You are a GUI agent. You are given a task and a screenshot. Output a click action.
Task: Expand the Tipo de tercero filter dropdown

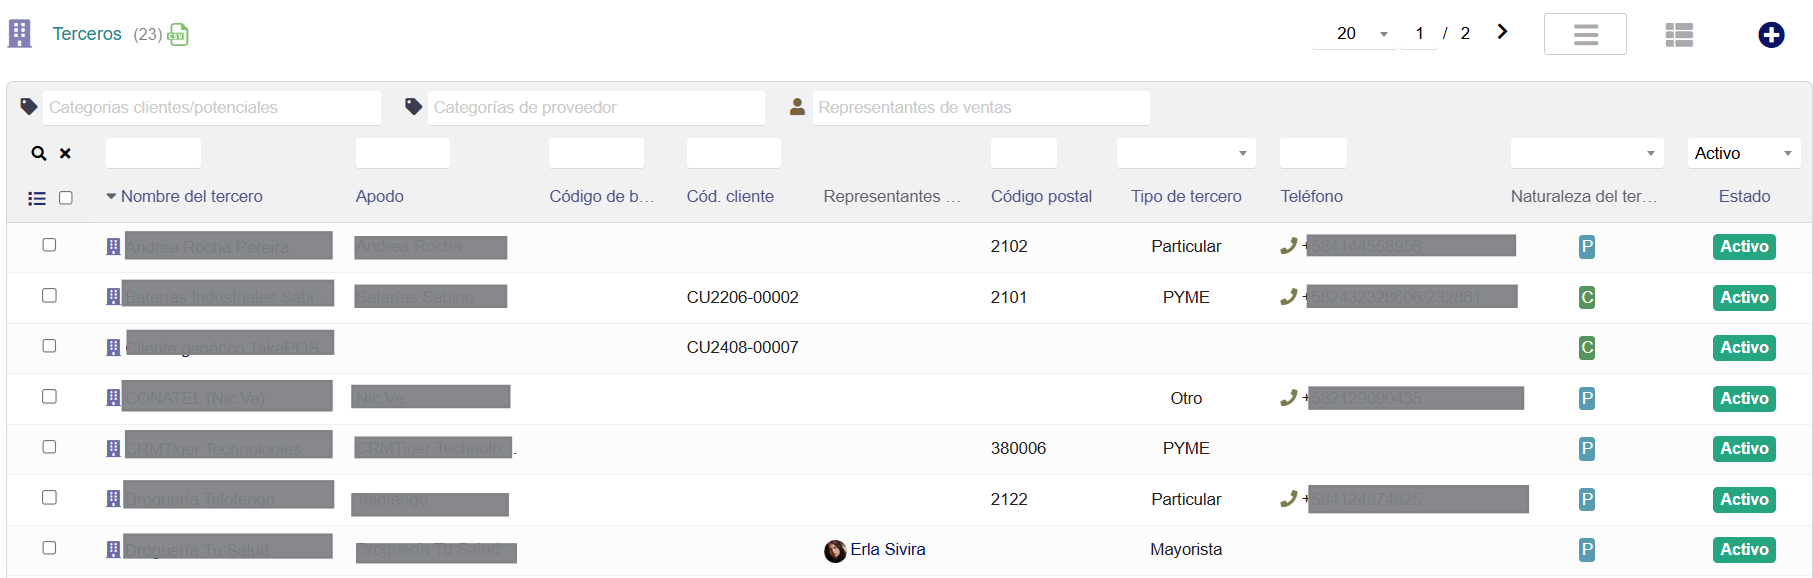coord(1185,154)
